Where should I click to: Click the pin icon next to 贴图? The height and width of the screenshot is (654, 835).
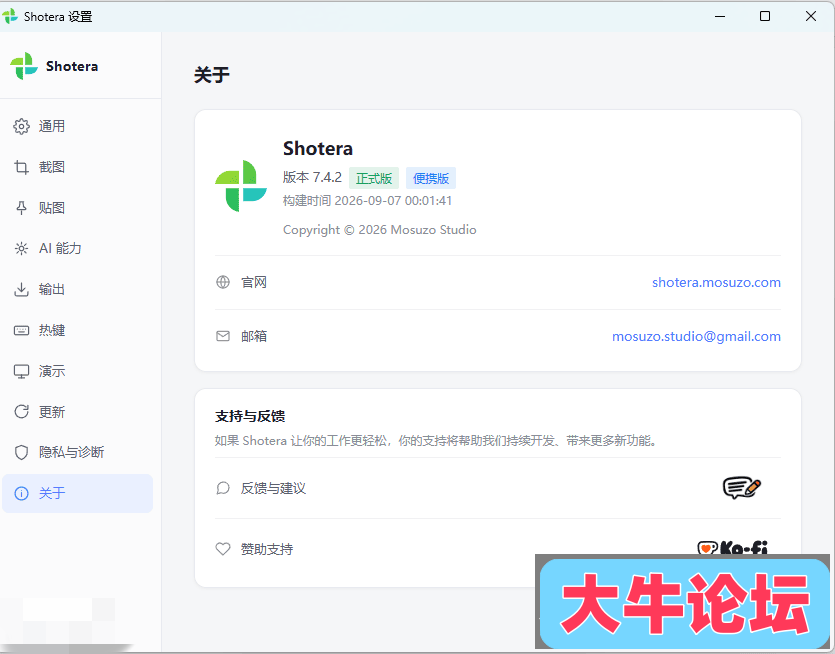[x=21, y=208]
